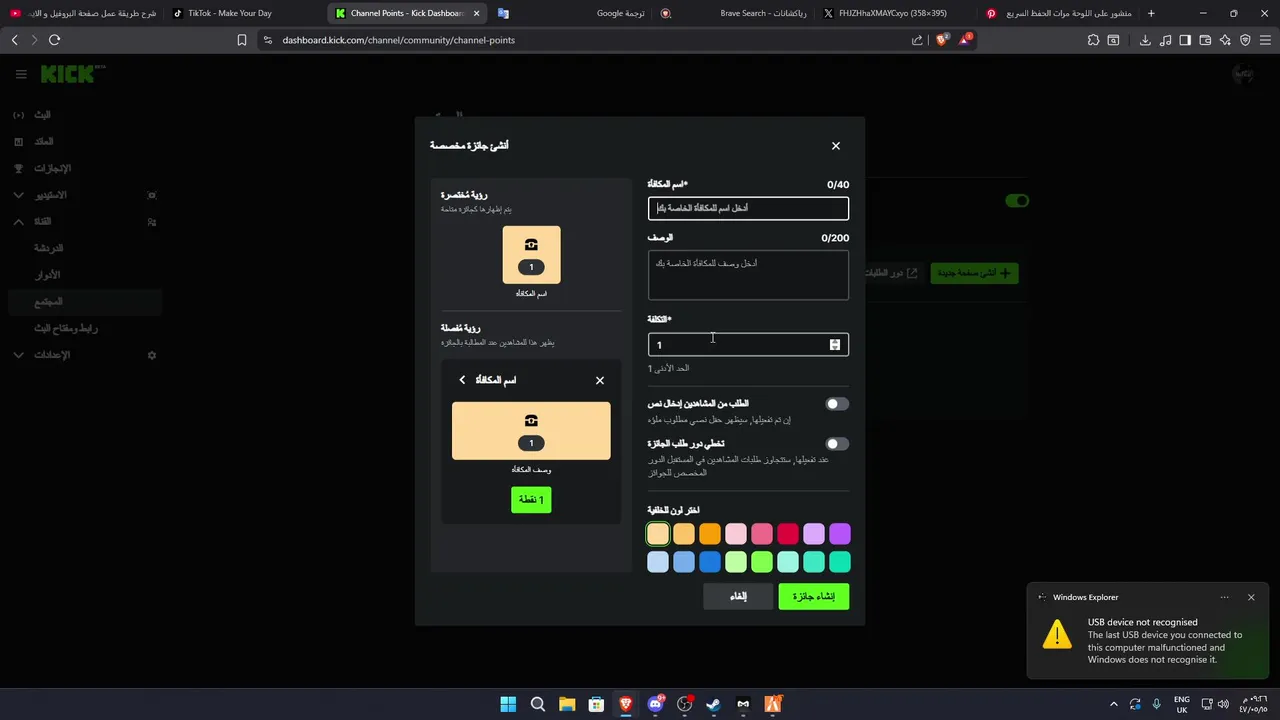Screen dimensions: 1280x720
Task: Select the pale blue color swatch
Action: coord(658,562)
